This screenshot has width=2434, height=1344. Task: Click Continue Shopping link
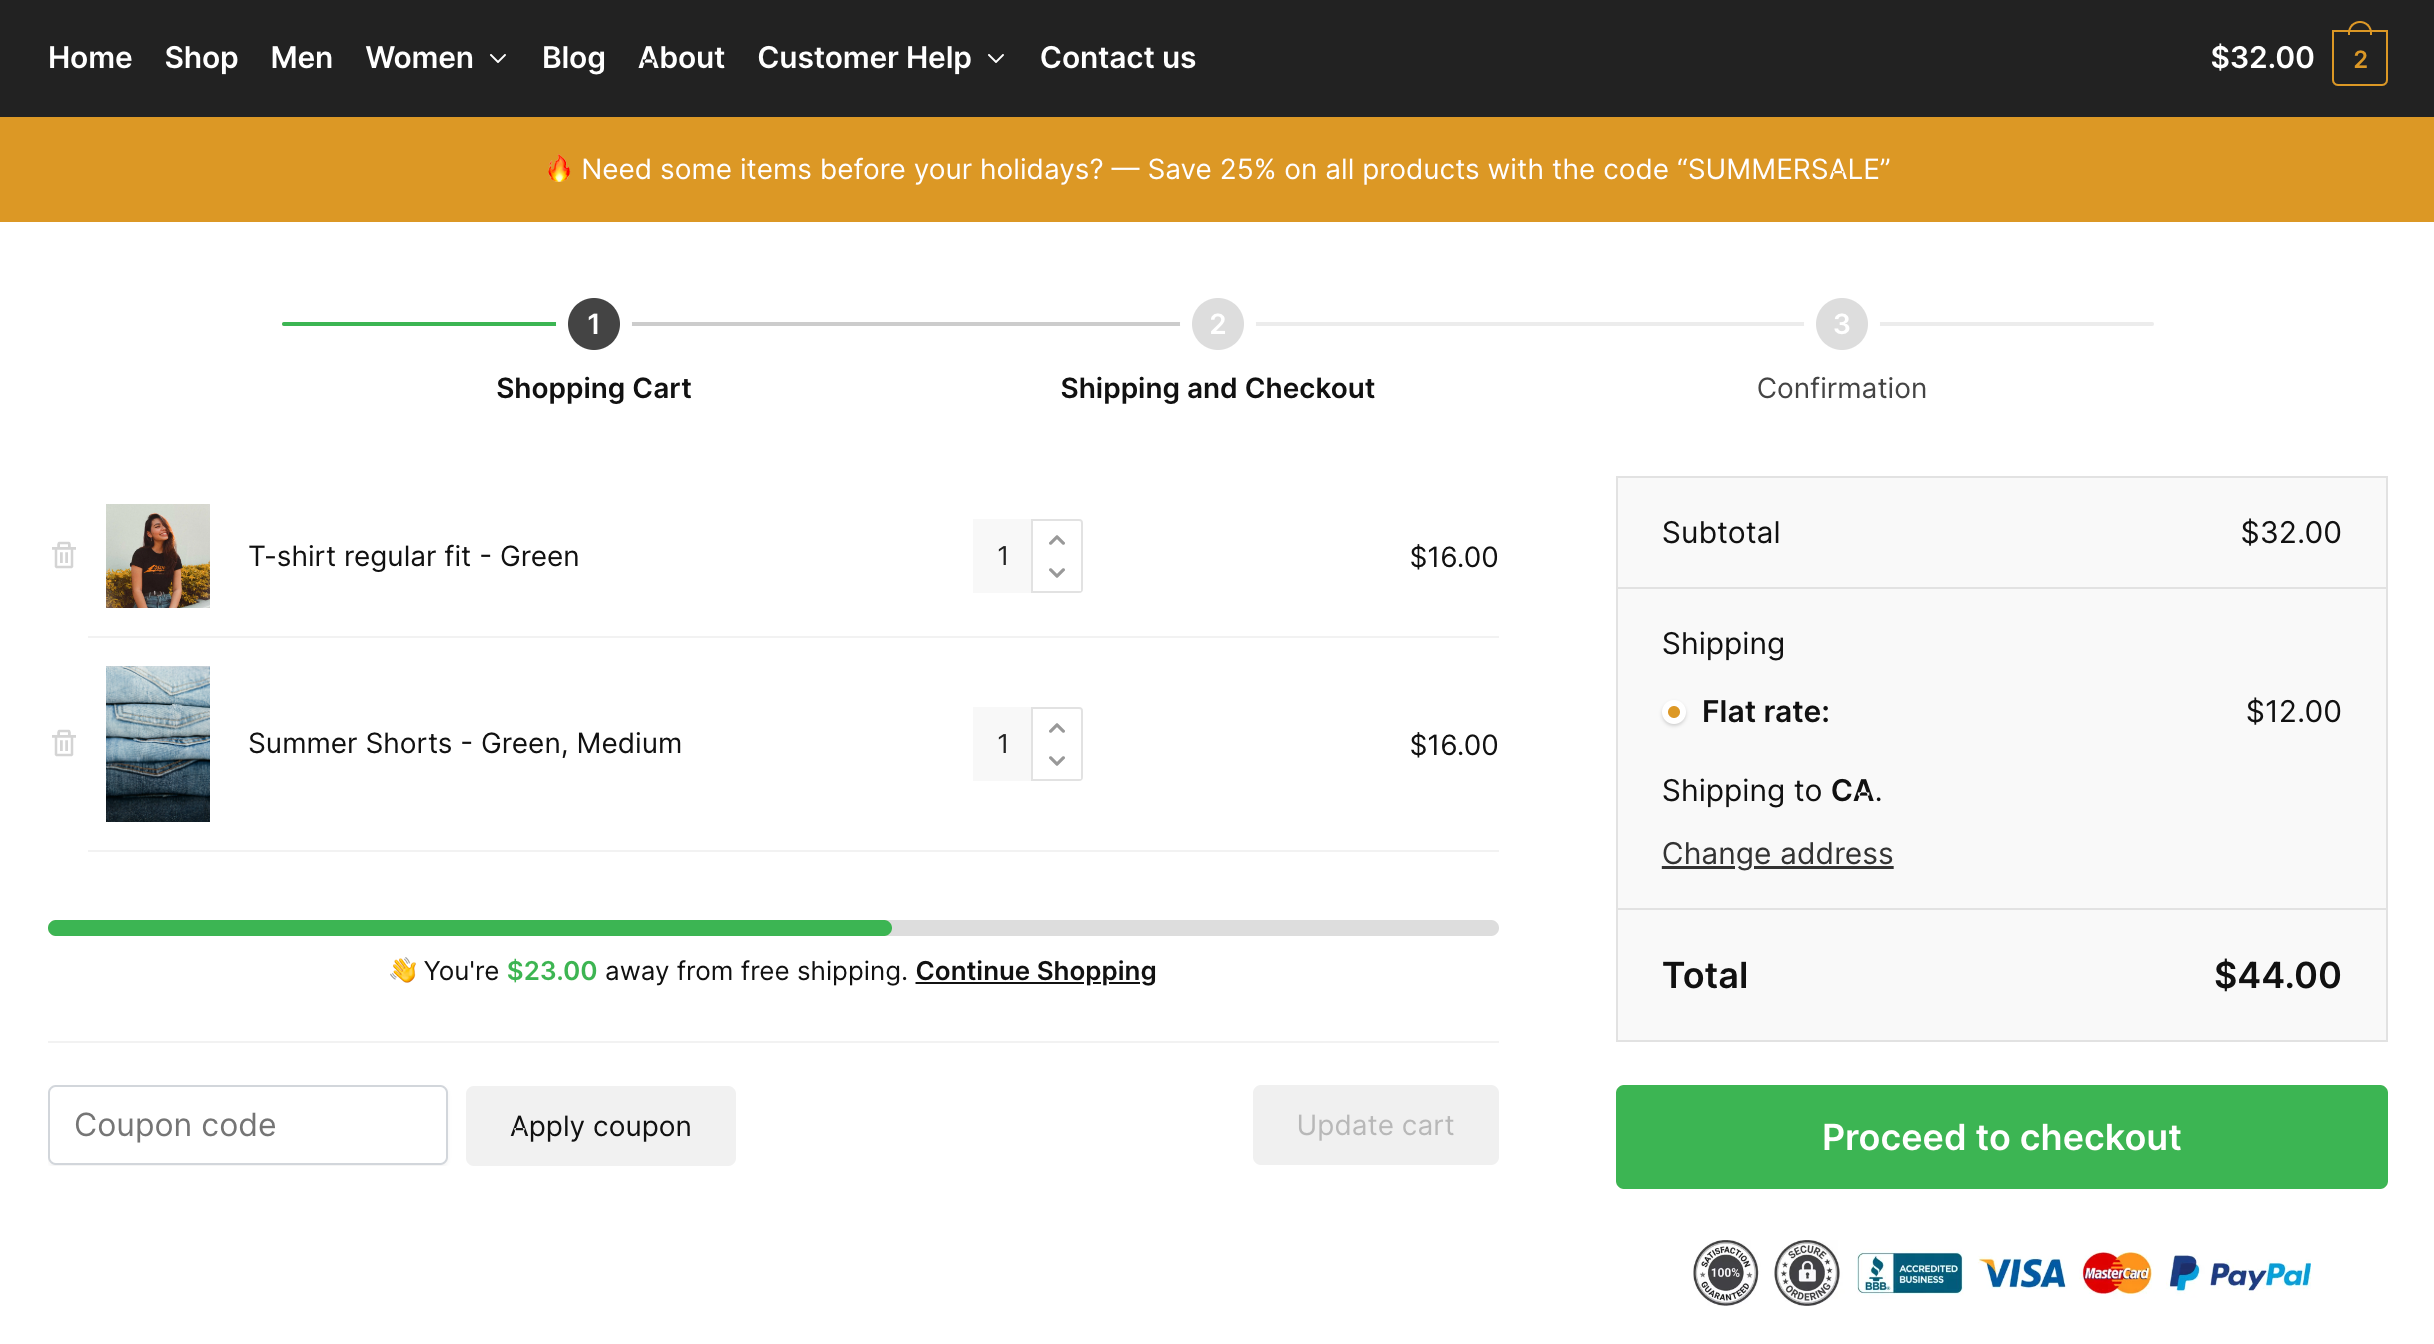1036,970
